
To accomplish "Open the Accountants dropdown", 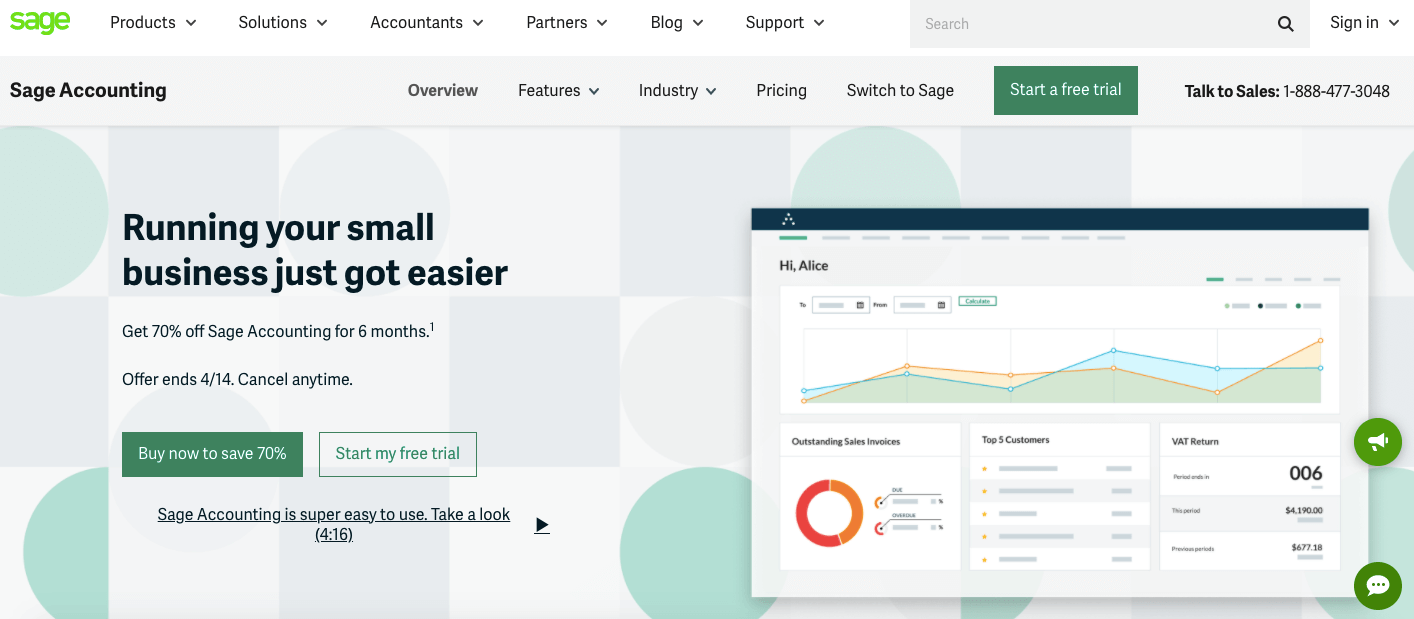I will click(427, 22).
